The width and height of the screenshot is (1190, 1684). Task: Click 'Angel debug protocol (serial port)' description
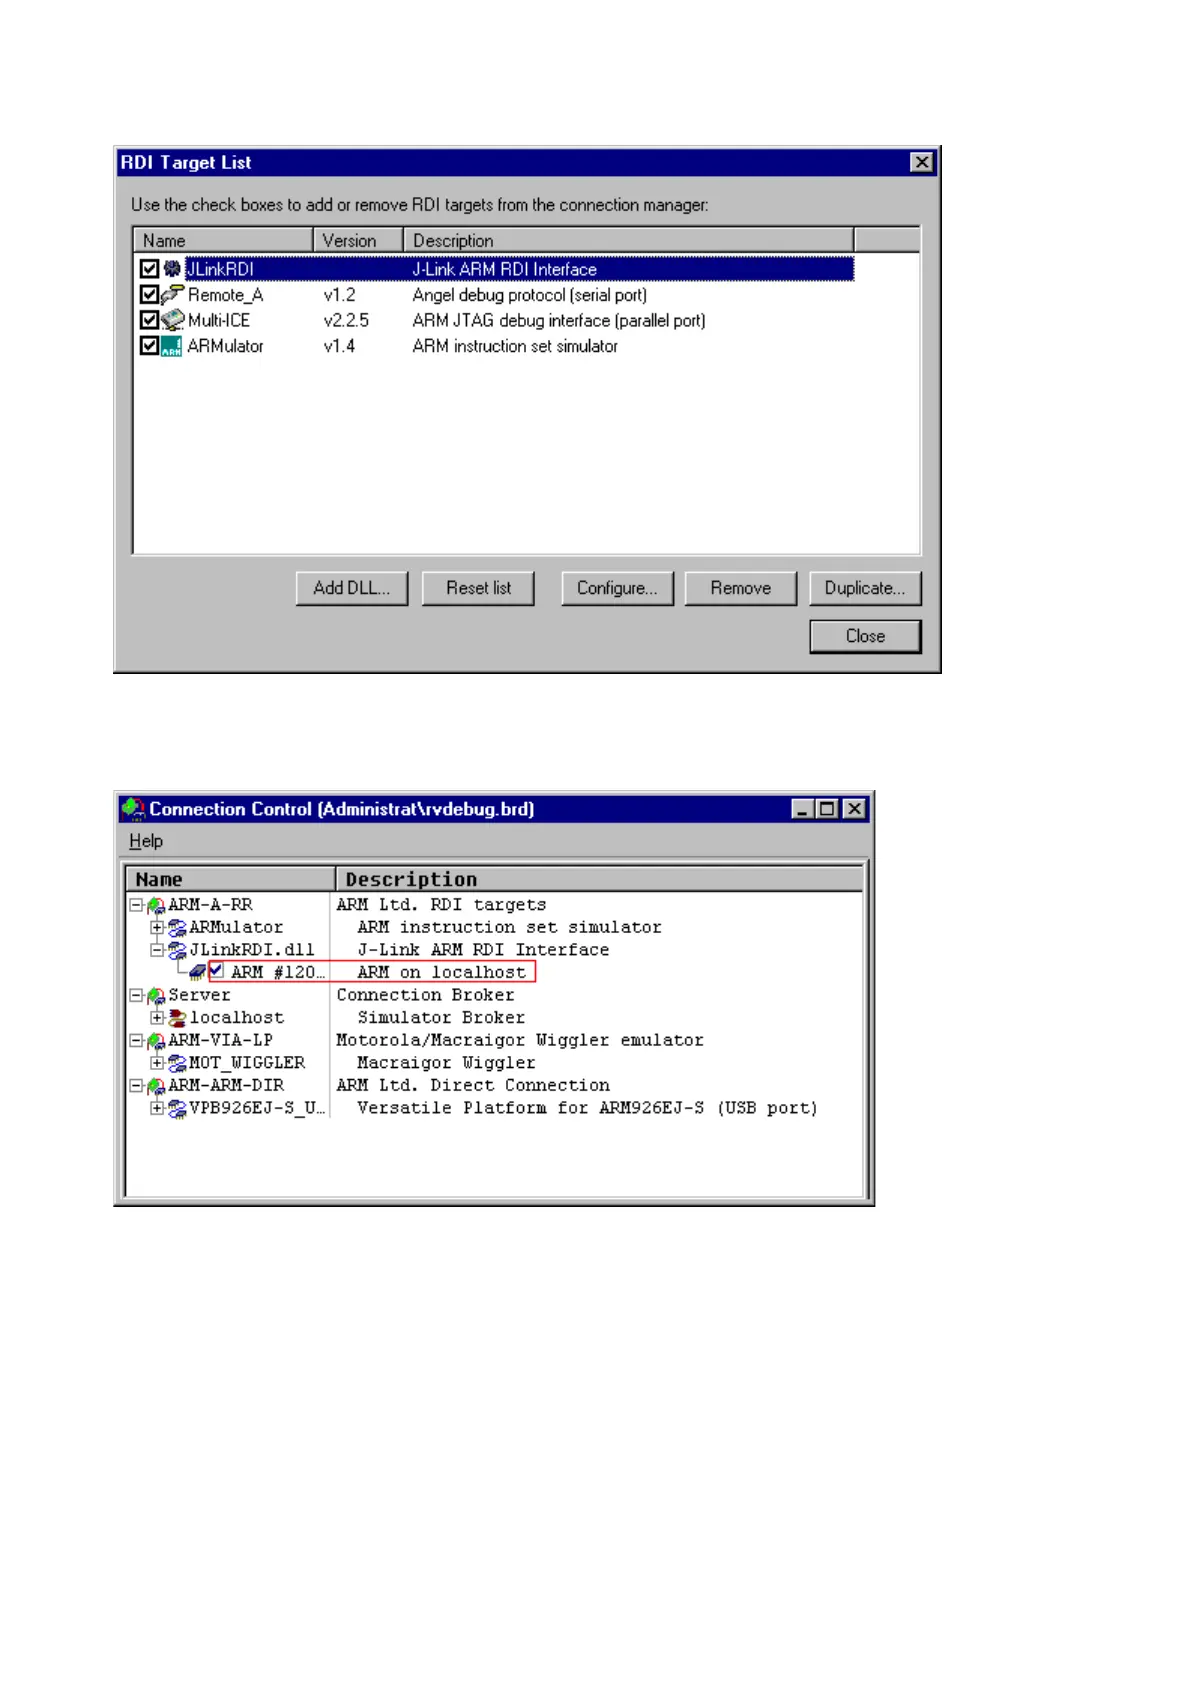point(530,295)
